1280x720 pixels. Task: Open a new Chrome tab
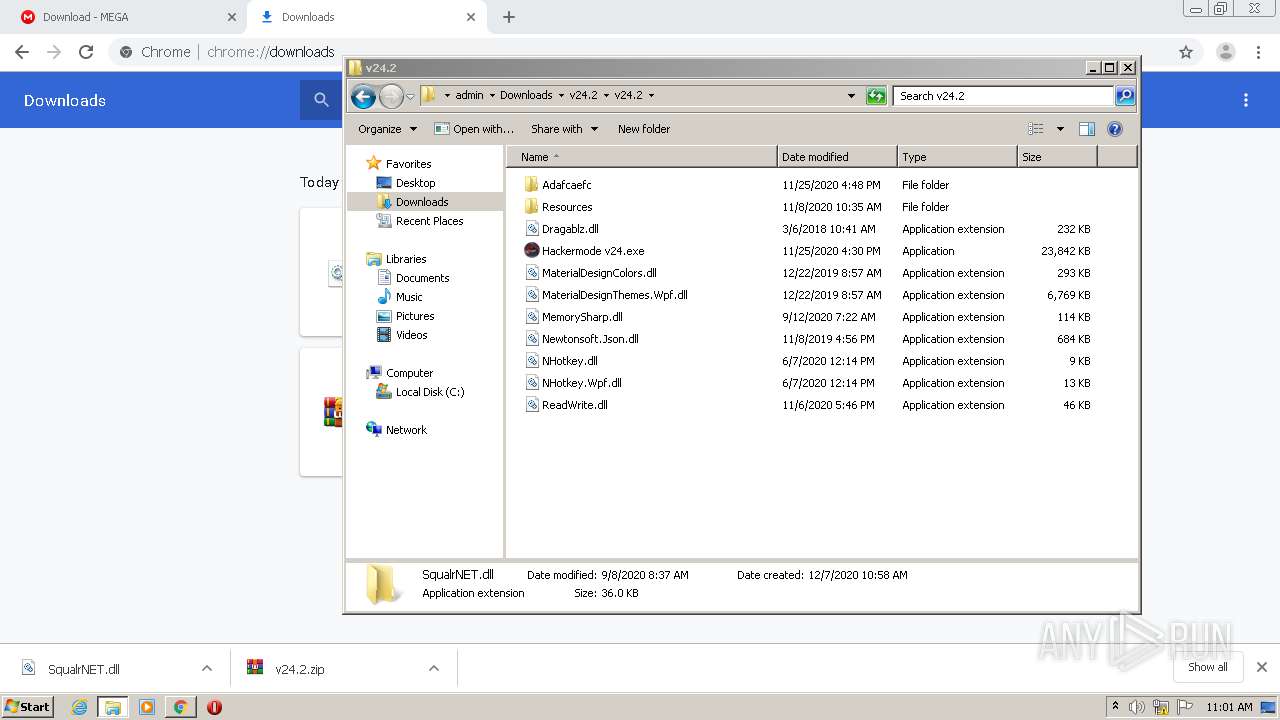pyautogui.click(x=508, y=17)
